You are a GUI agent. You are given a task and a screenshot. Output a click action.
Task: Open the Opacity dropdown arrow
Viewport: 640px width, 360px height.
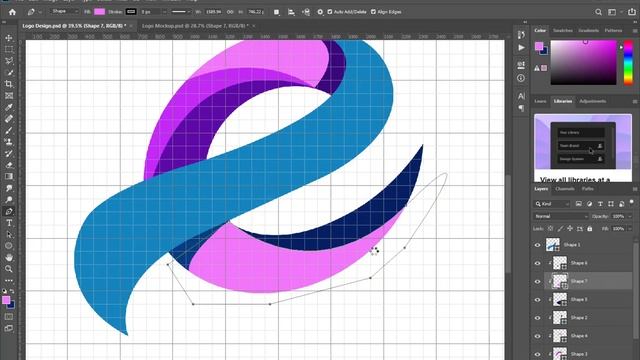[629, 216]
